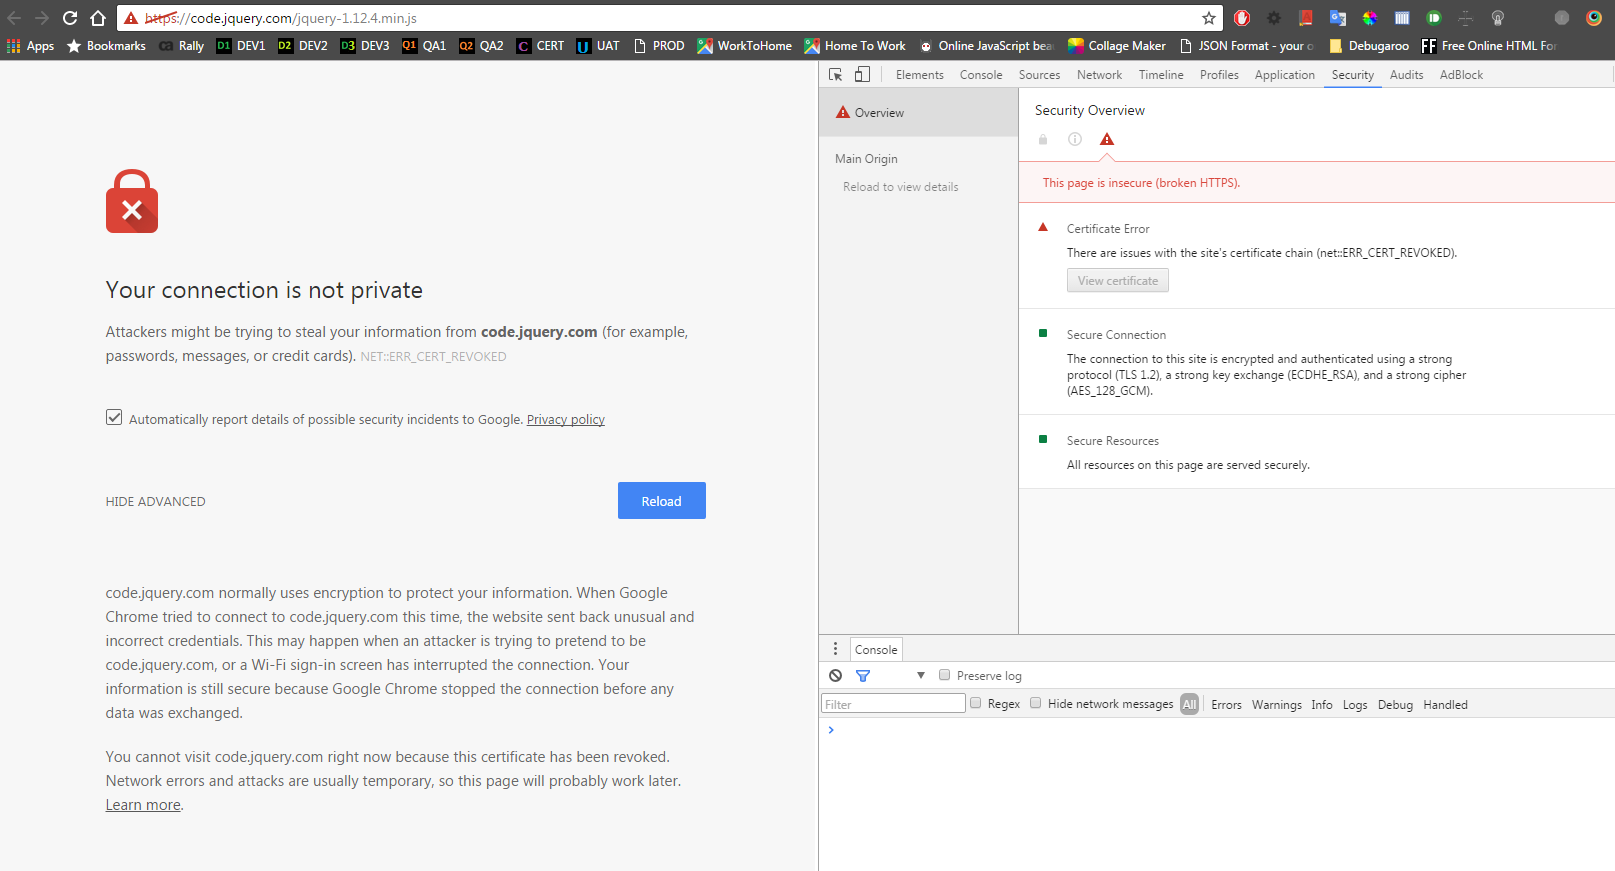Viewport: 1615px width, 871px height.
Task: Toggle DevTools device toolbar icon
Action: click(862, 74)
